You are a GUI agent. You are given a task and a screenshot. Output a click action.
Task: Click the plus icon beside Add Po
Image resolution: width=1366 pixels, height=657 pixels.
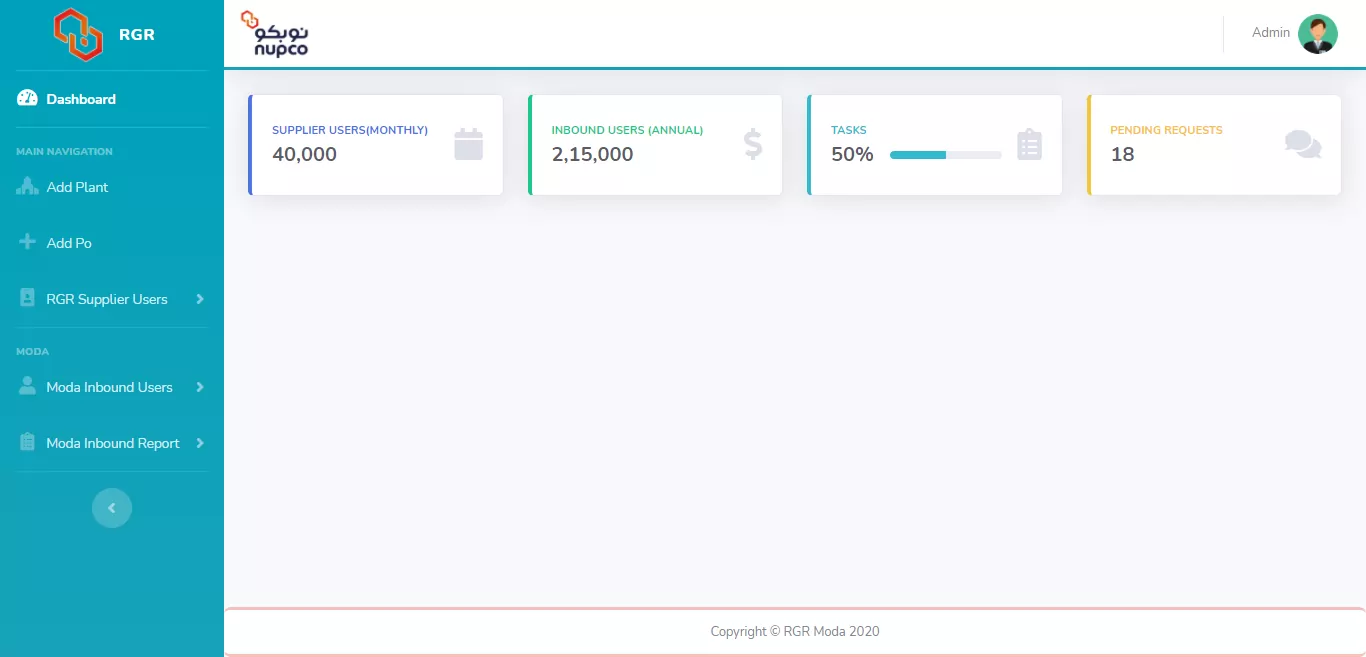tap(28, 243)
